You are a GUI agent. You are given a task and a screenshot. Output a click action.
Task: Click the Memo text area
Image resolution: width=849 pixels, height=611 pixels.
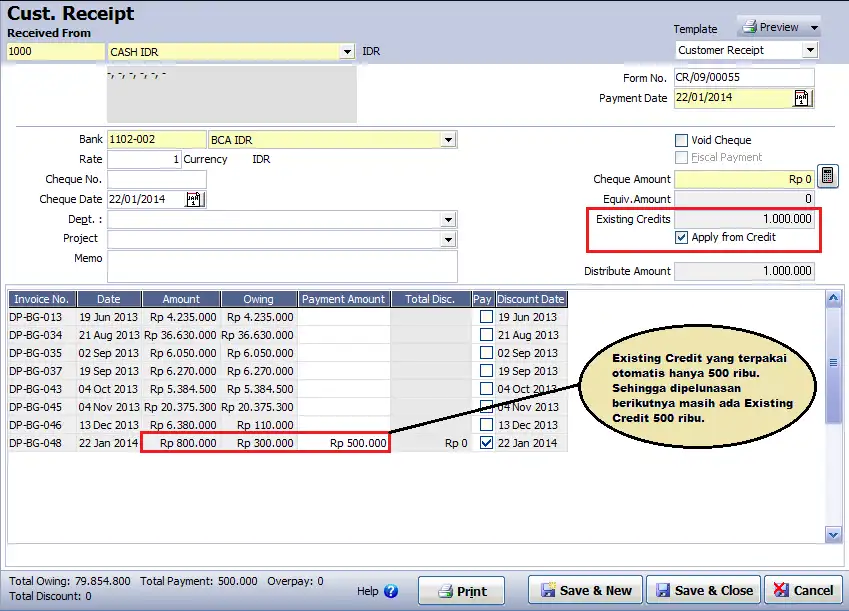(282, 266)
